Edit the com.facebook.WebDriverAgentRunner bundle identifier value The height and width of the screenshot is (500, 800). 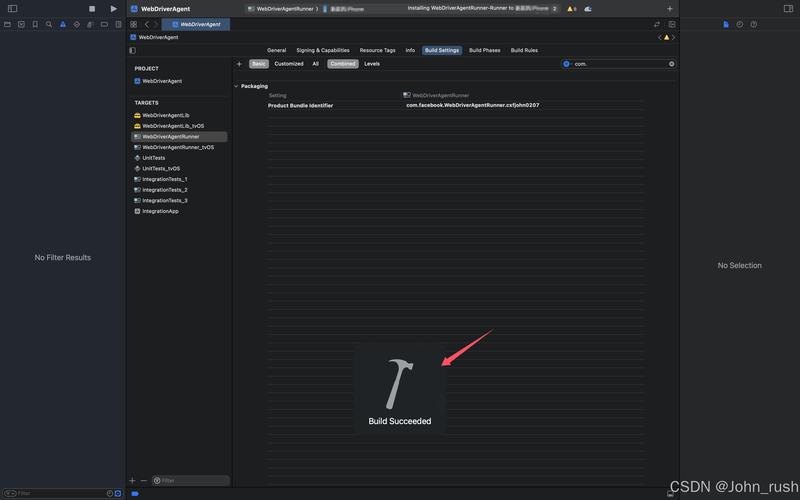[472, 105]
